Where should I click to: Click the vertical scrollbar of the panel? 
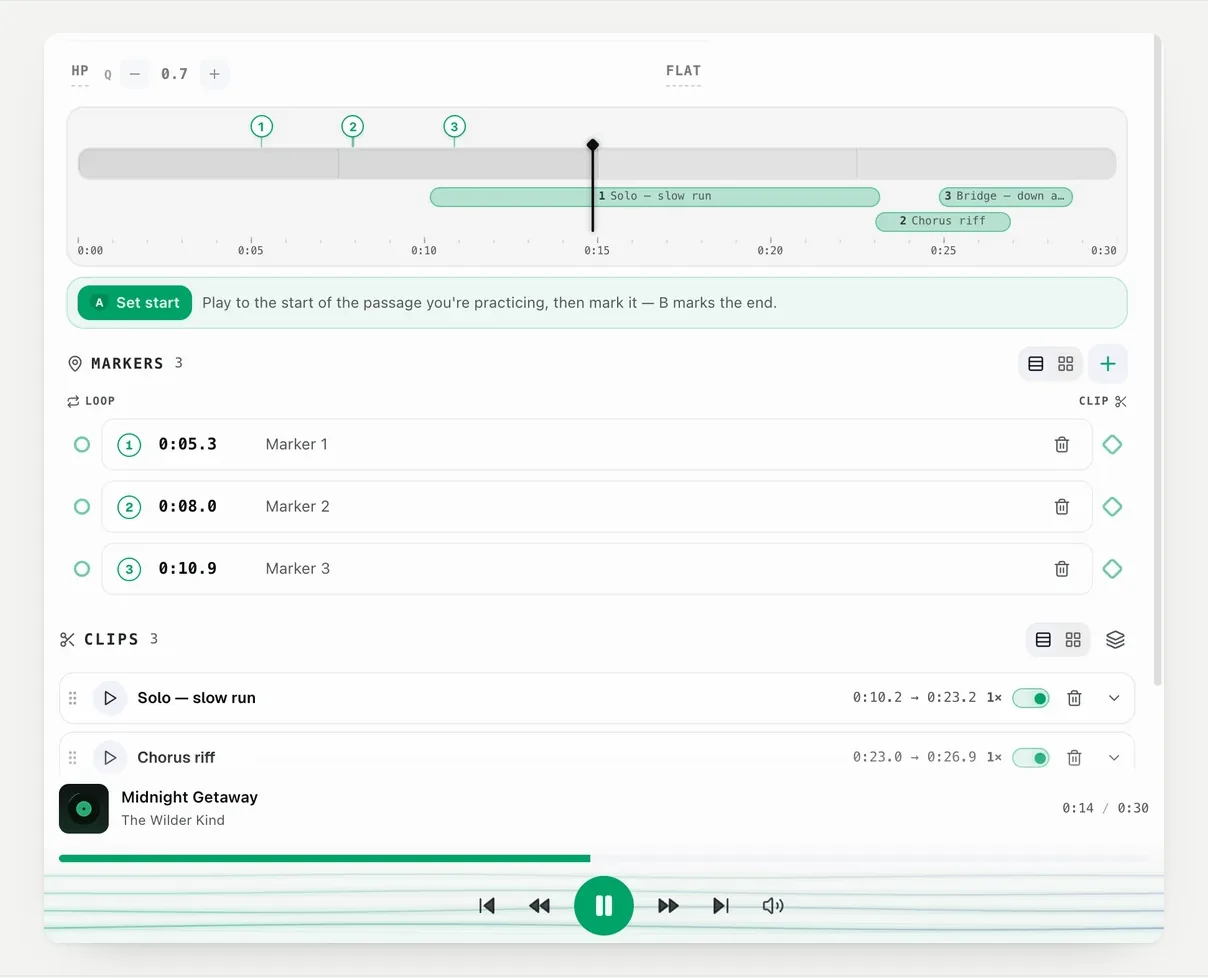click(1158, 360)
